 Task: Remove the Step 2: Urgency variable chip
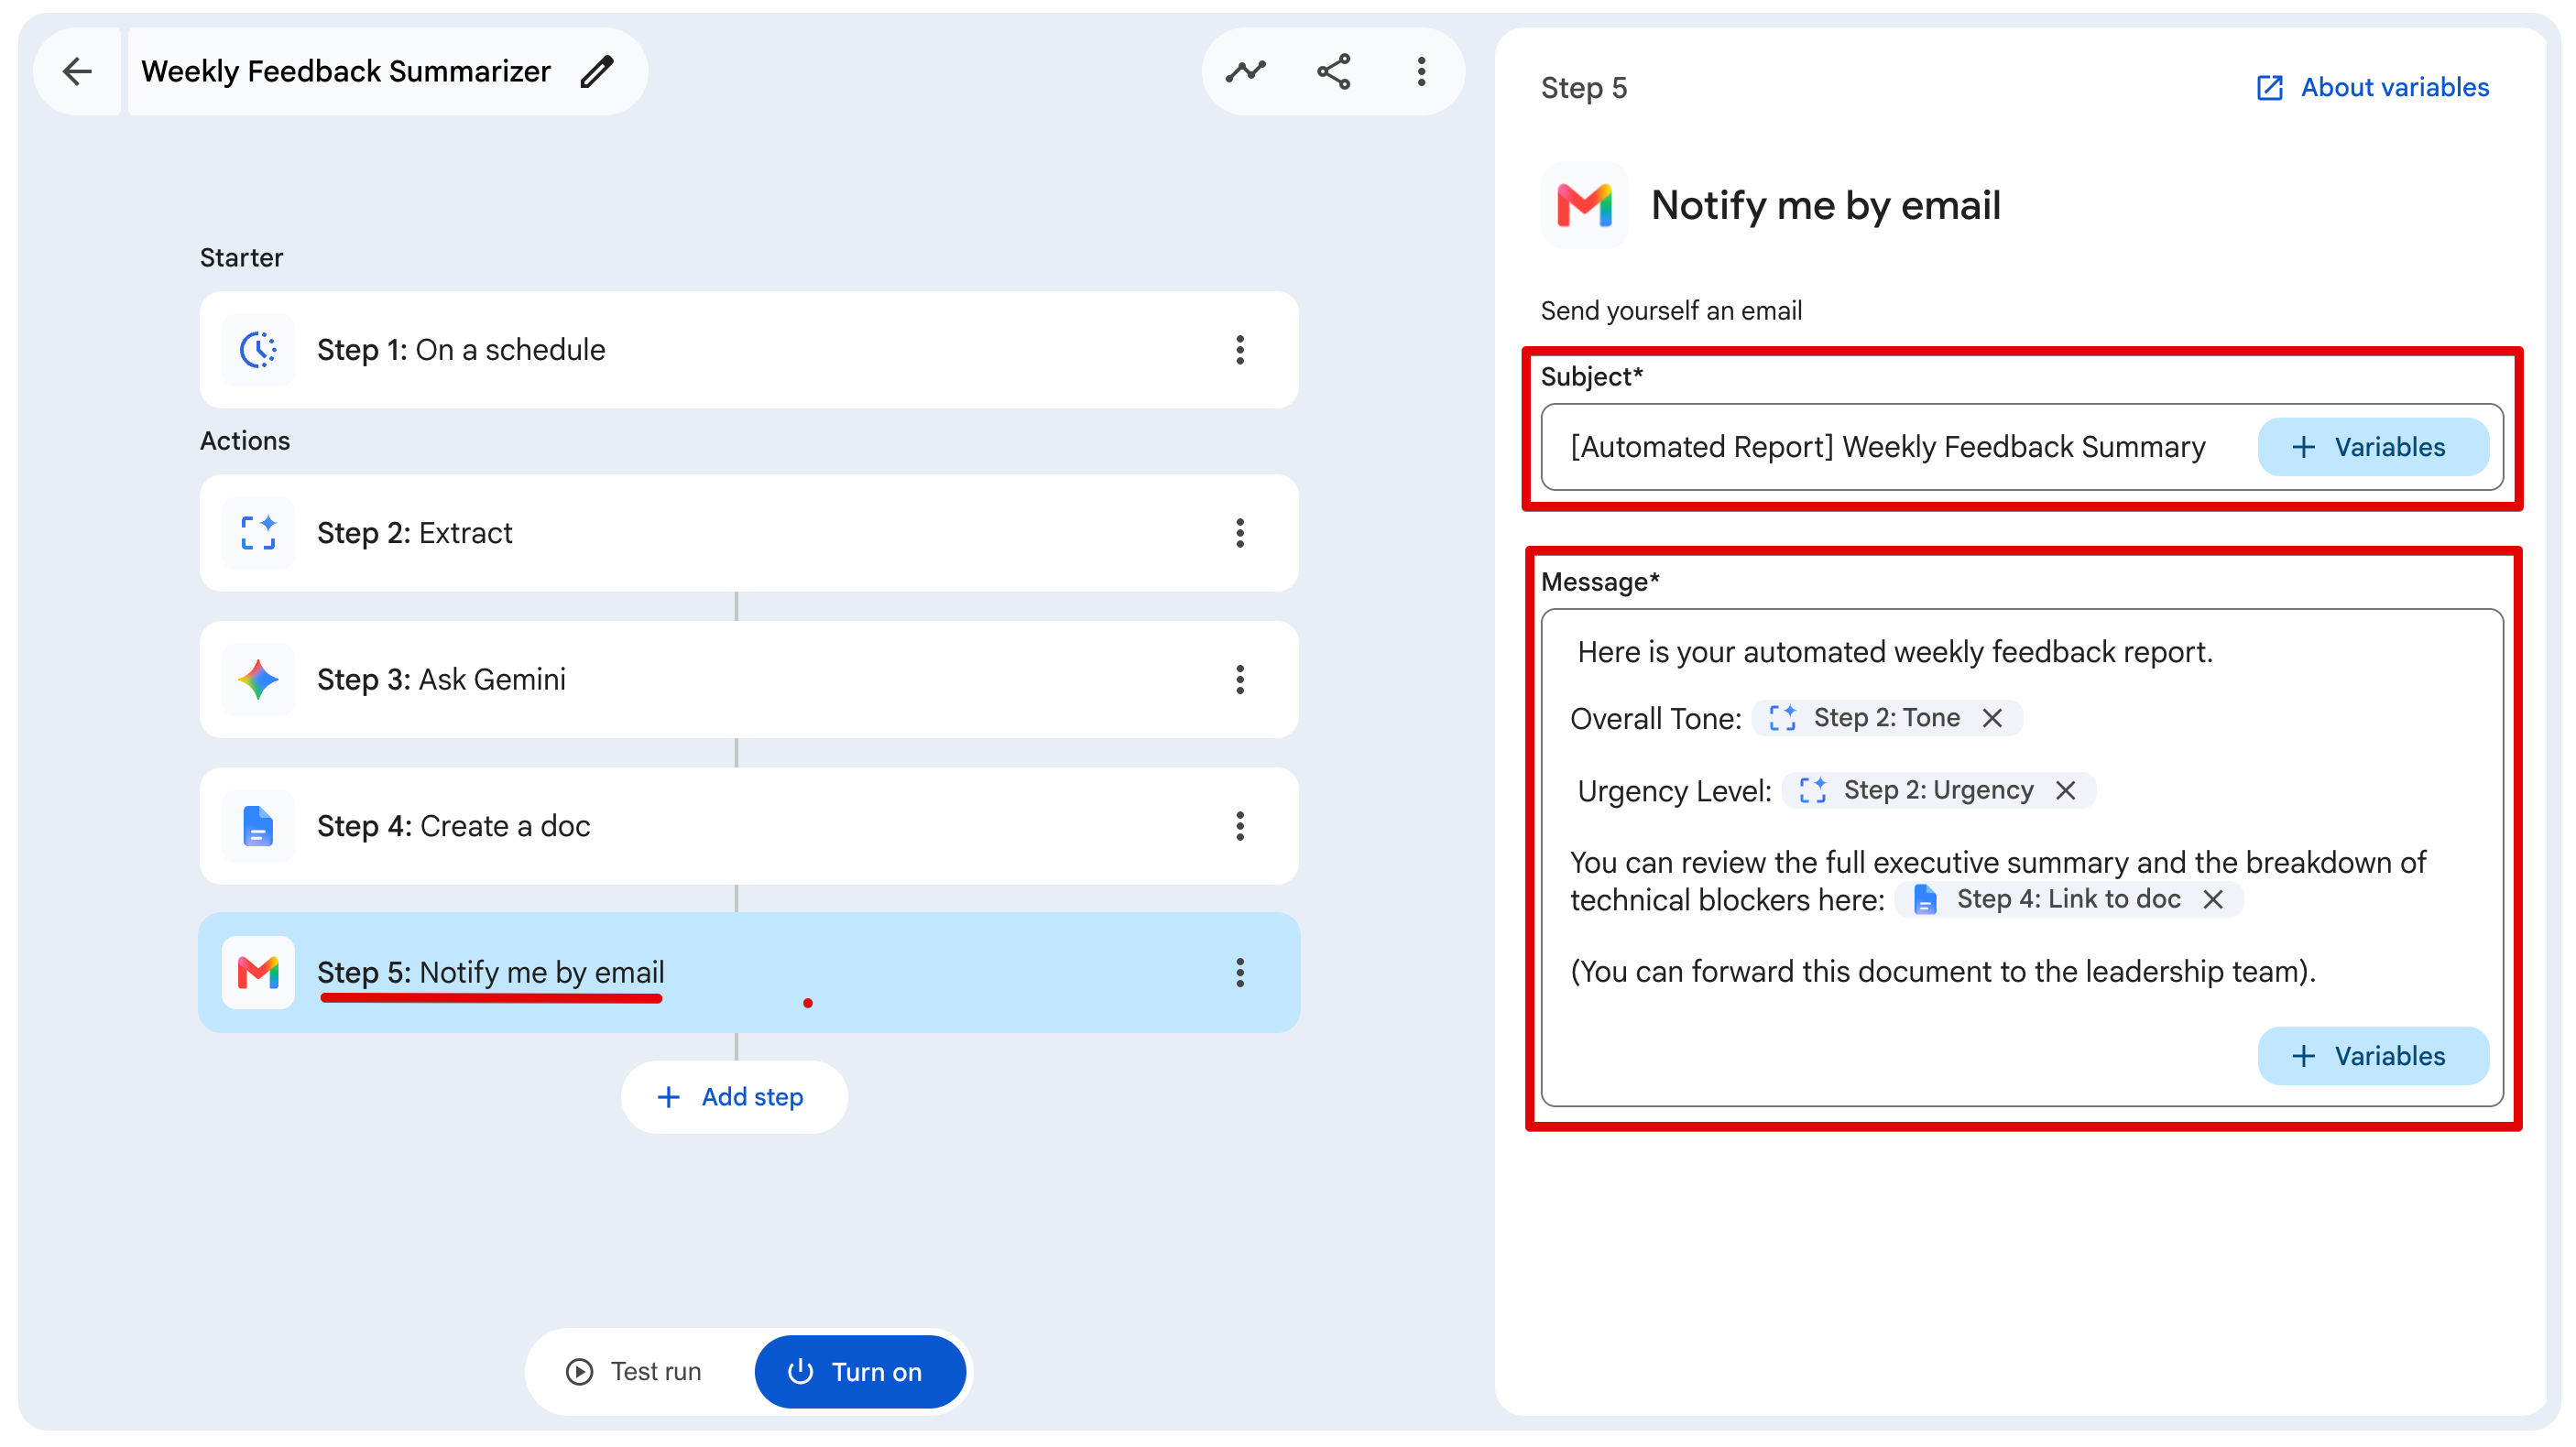click(2066, 790)
